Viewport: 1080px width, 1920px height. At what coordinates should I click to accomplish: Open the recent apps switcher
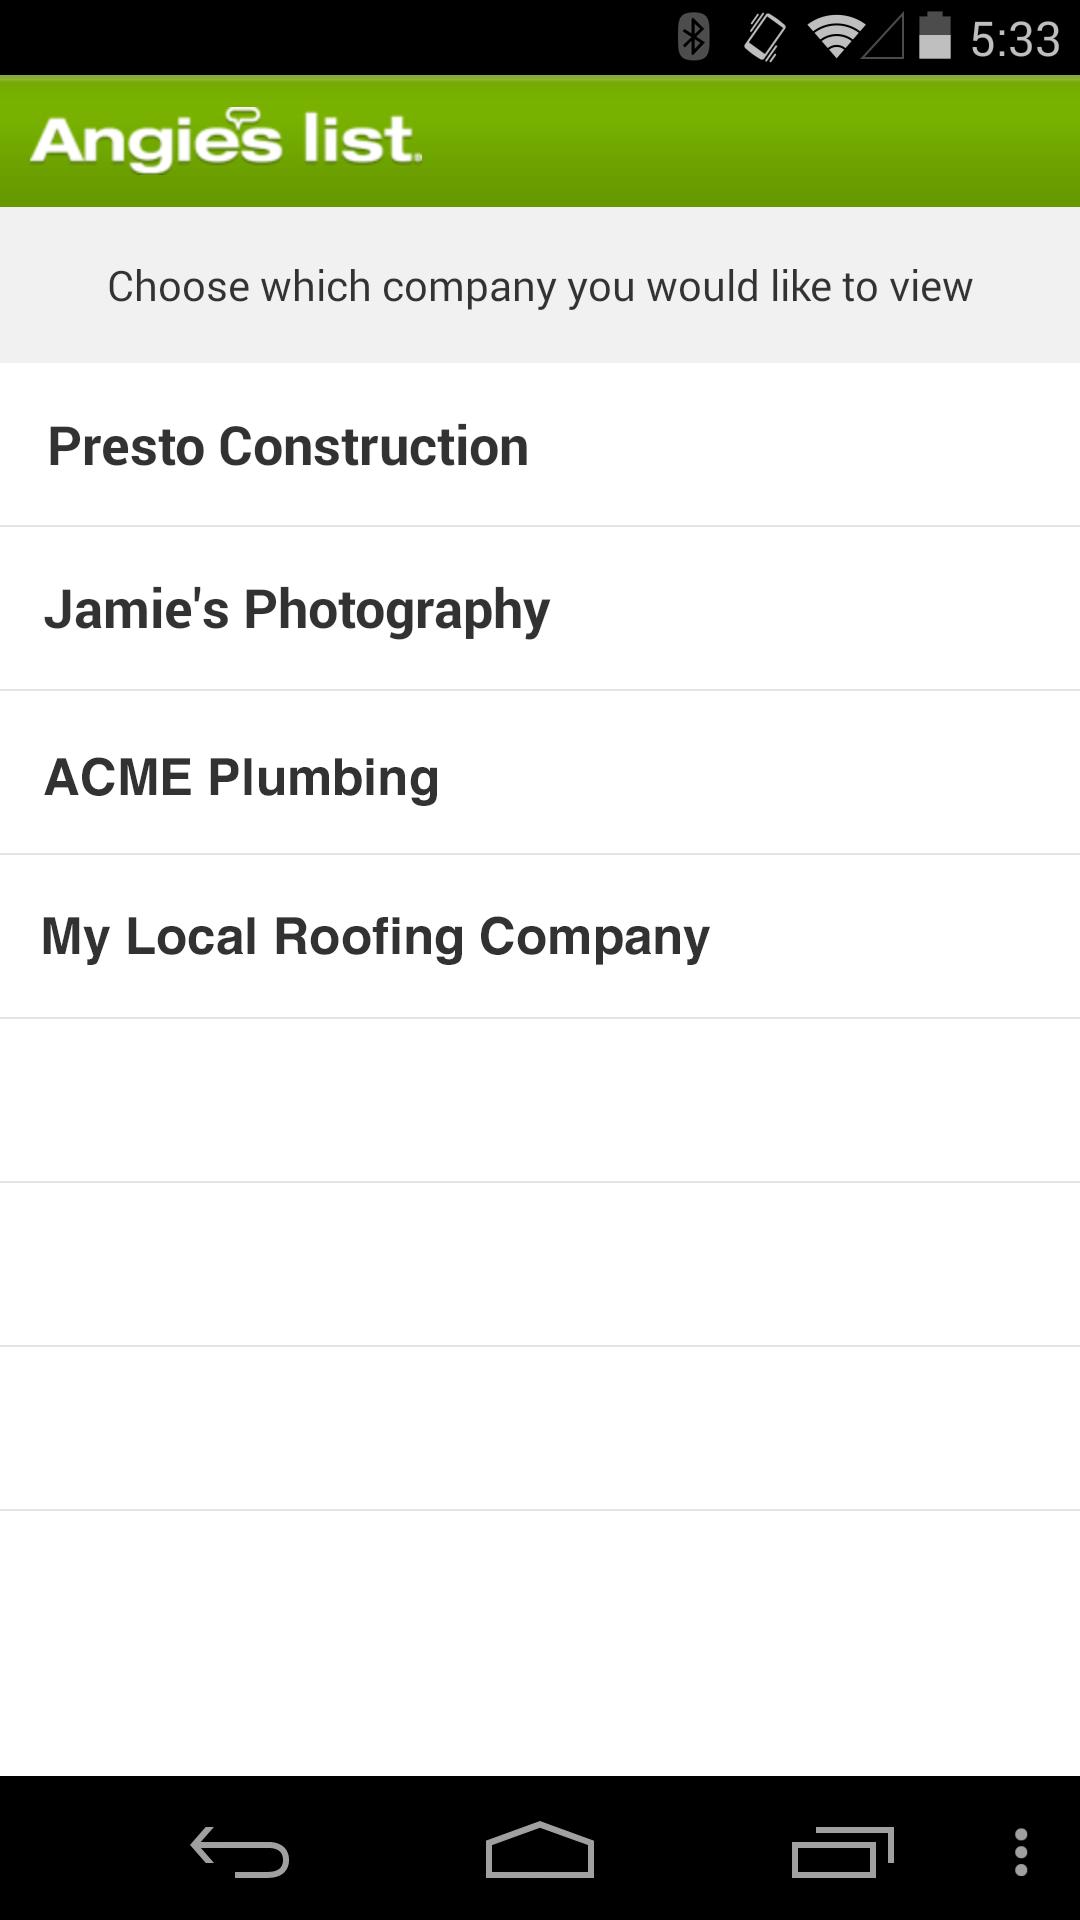(x=842, y=1852)
